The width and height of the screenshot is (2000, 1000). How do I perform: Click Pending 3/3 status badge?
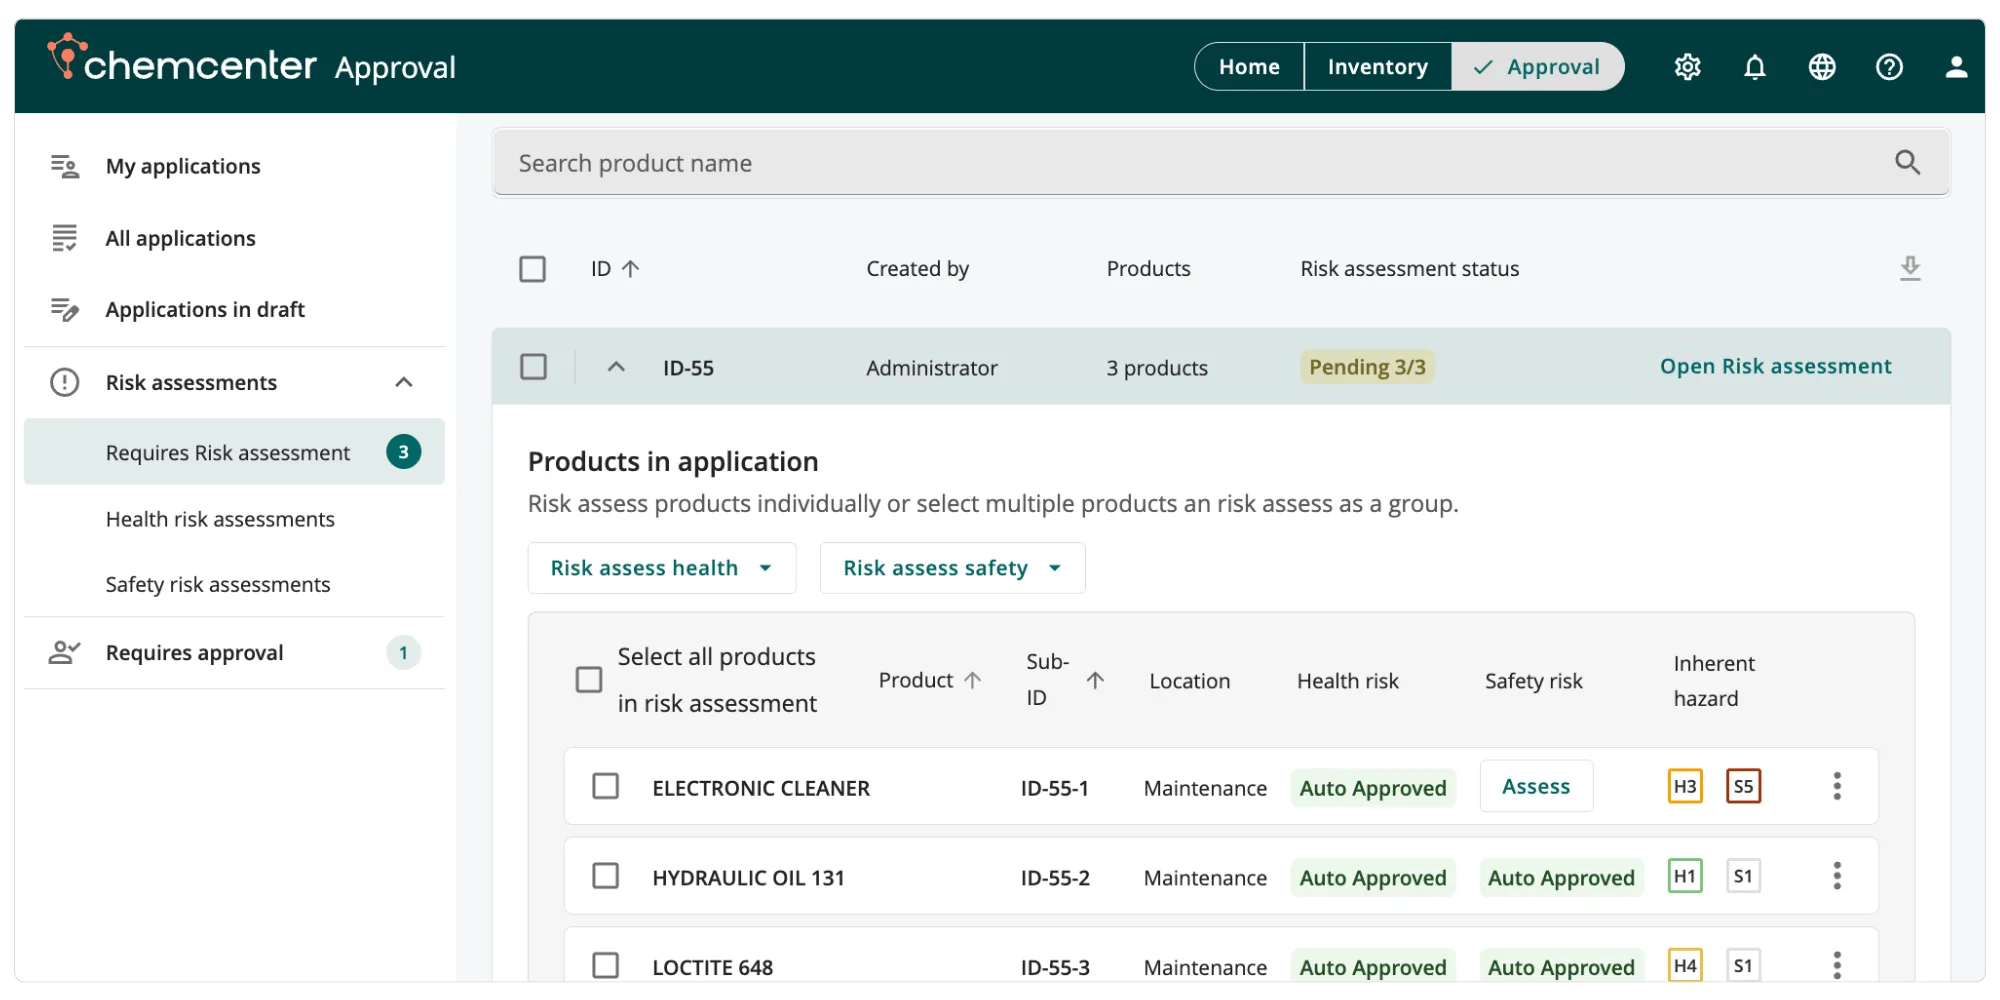(x=1367, y=367)
